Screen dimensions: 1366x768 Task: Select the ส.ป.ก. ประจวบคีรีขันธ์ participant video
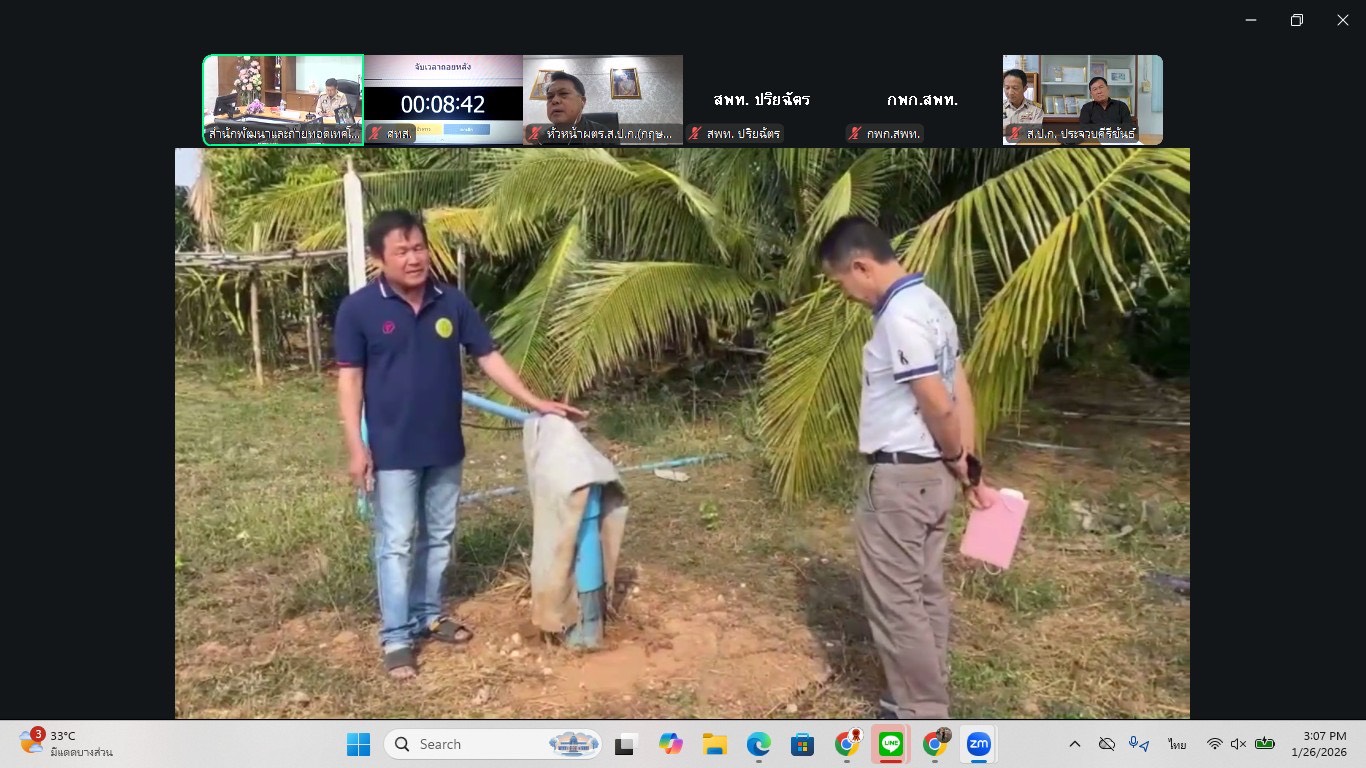click(1082, 99)
